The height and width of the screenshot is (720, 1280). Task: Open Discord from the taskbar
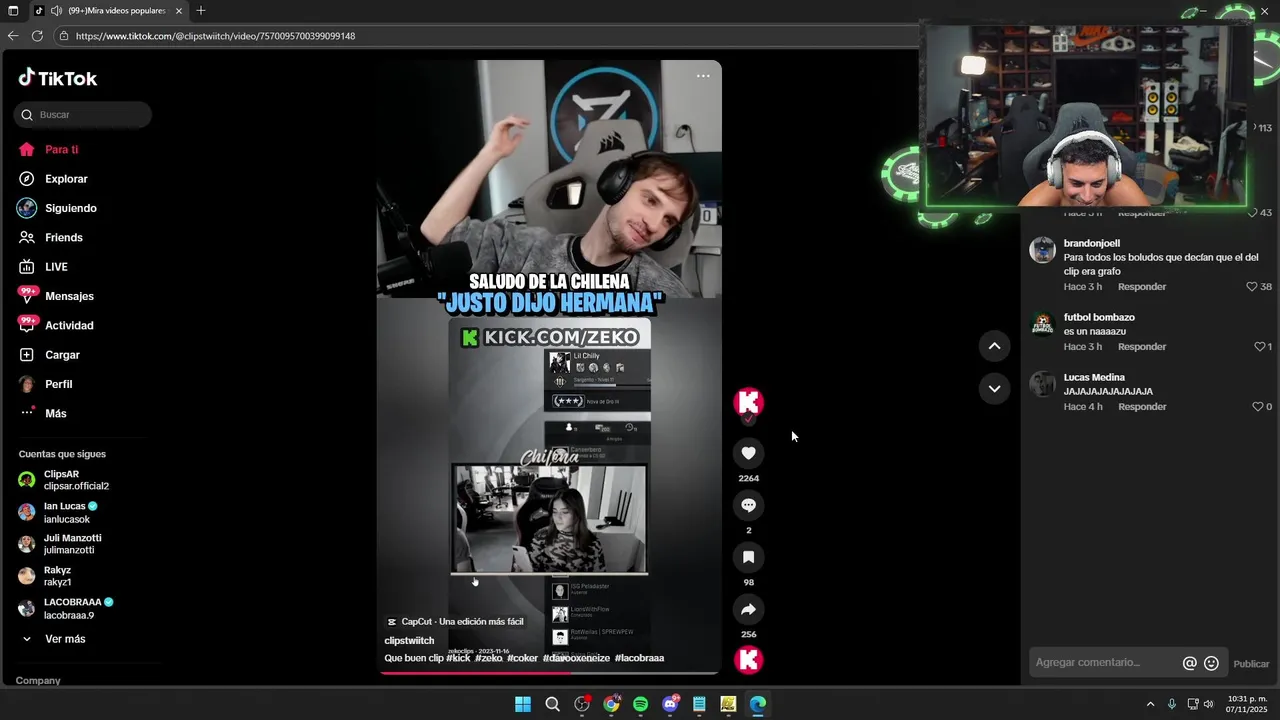pyautogui.click(x=670, y=704)
